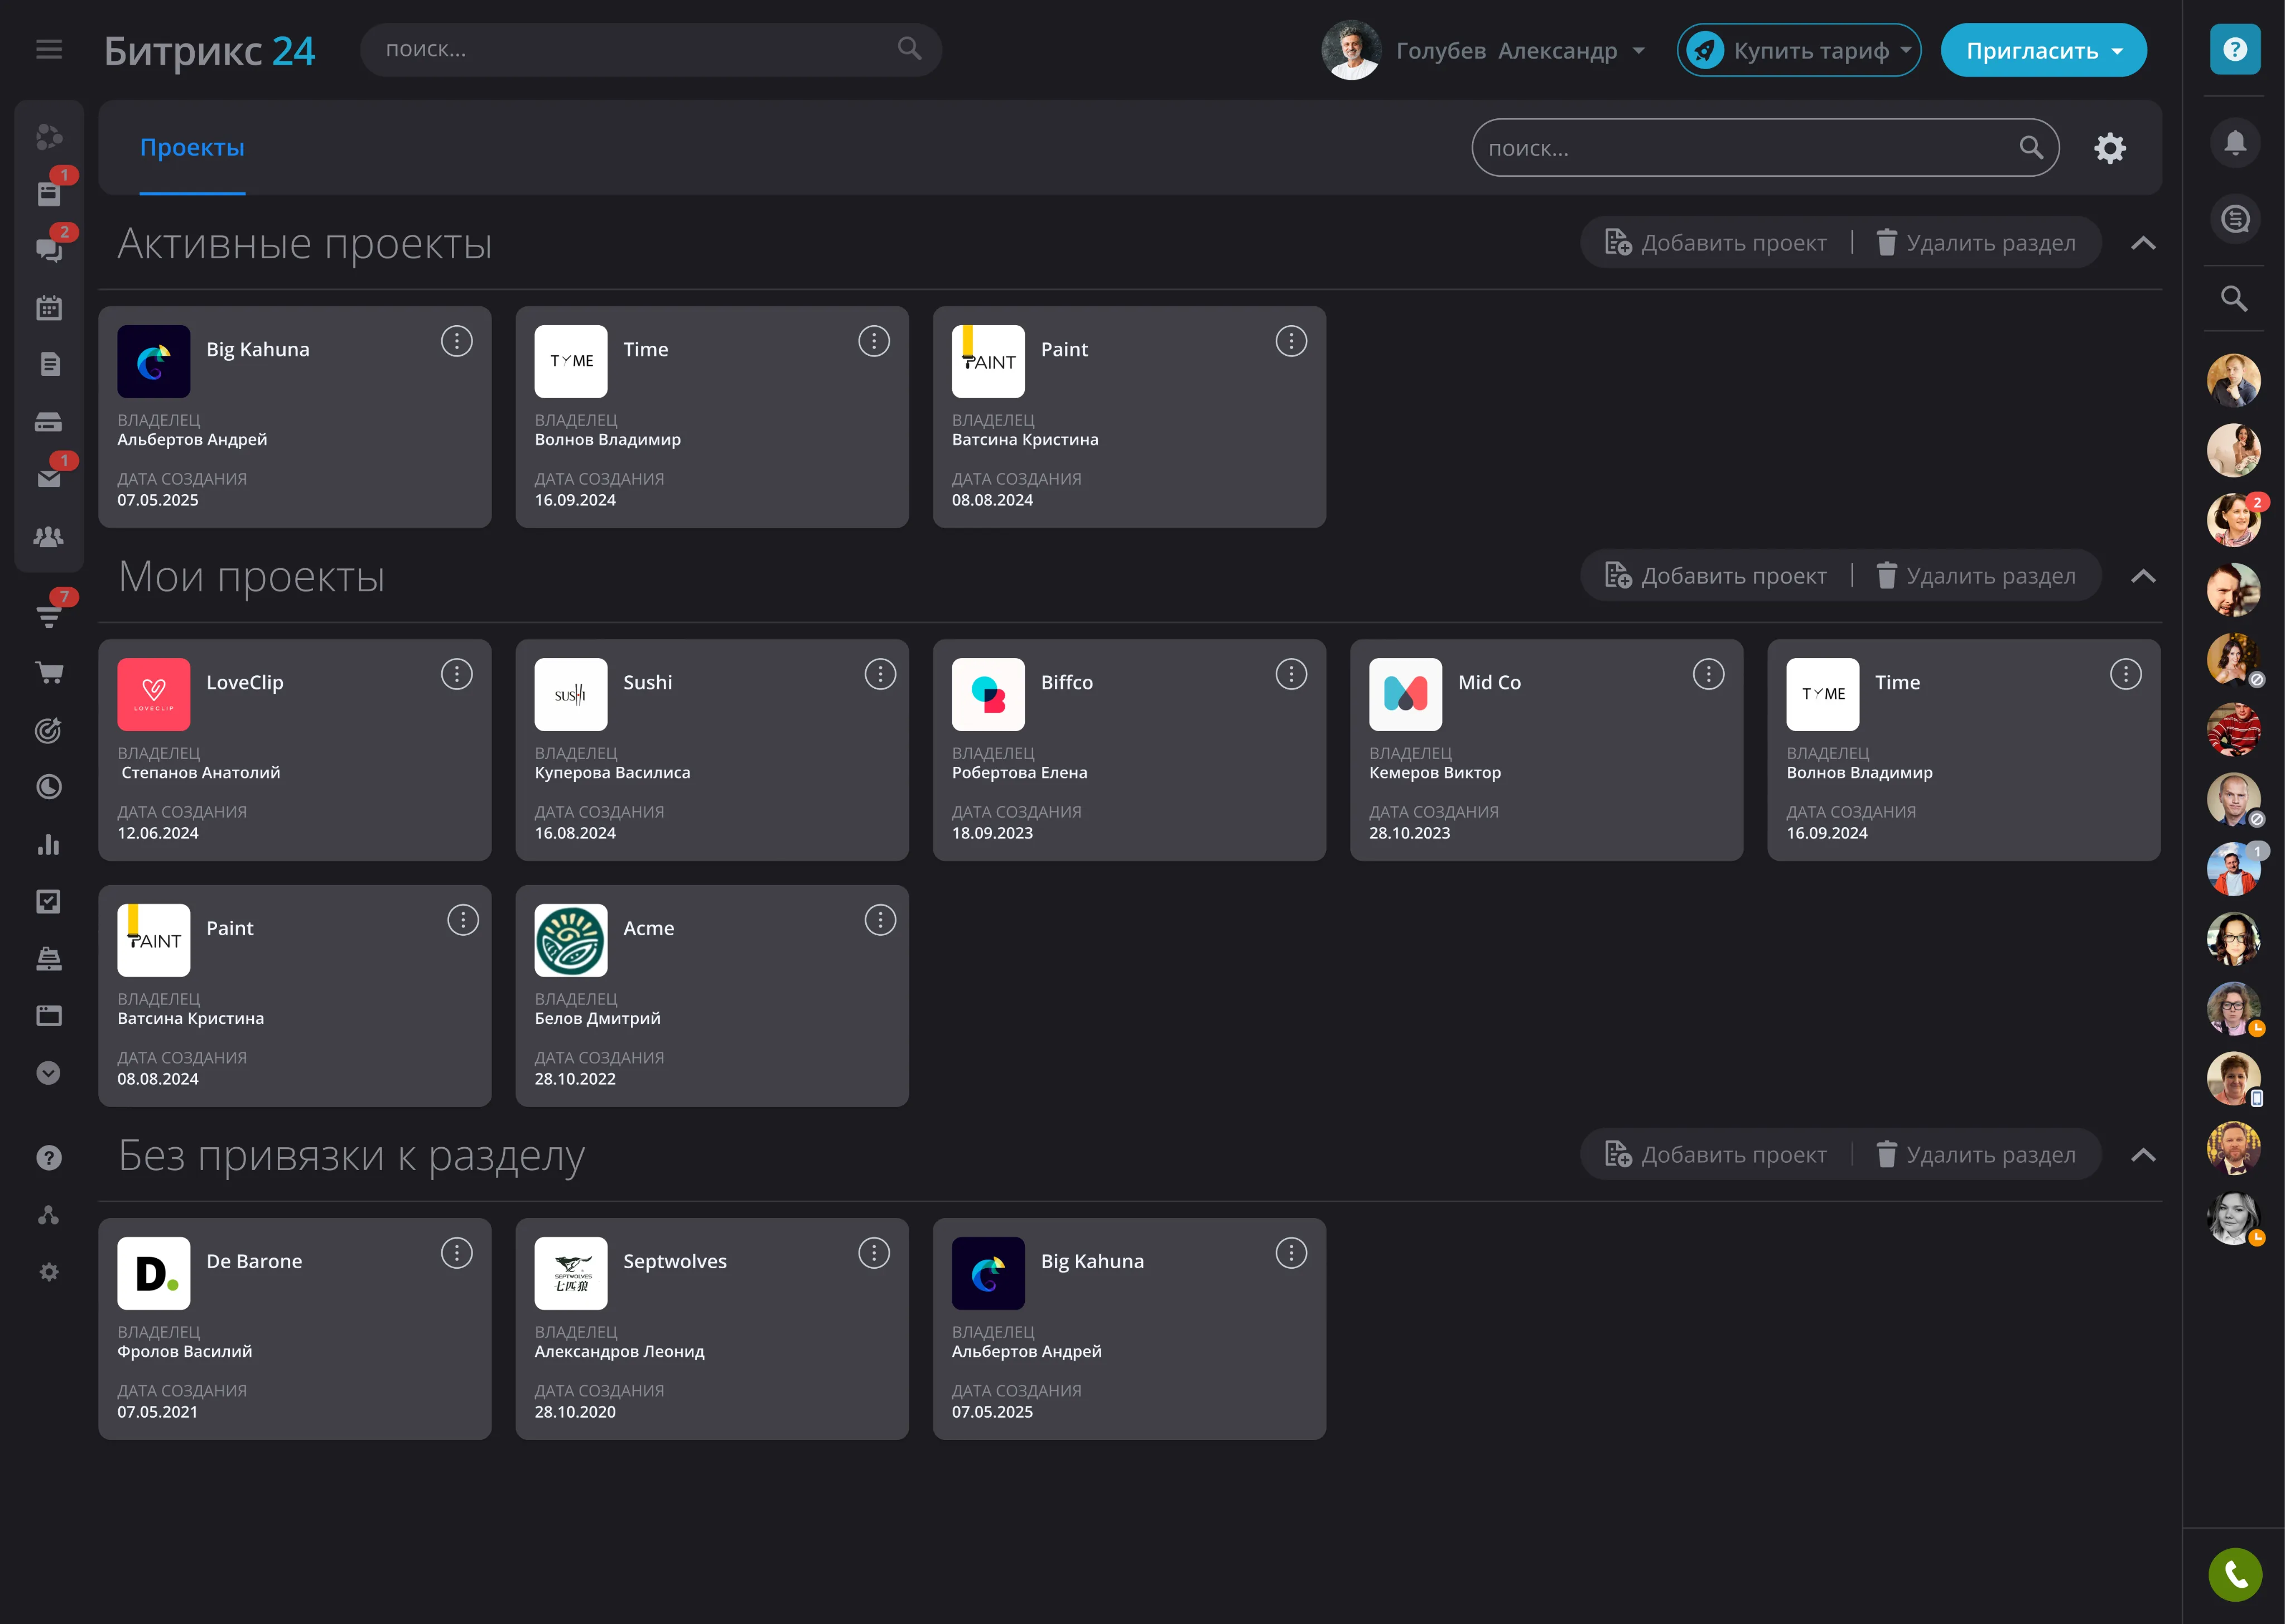Open the marketing target icon in sidebar
This screenshot has height=1624, width=2285.
click(x=49, y=730)
